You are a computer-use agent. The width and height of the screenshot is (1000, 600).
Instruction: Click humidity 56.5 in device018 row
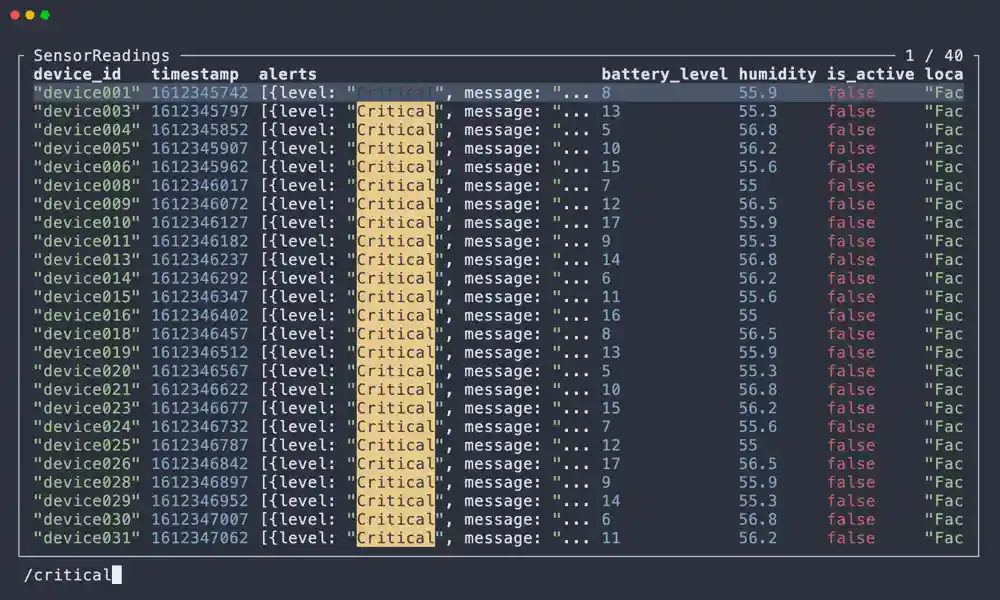pyautogui.click(x=758, y=333)
